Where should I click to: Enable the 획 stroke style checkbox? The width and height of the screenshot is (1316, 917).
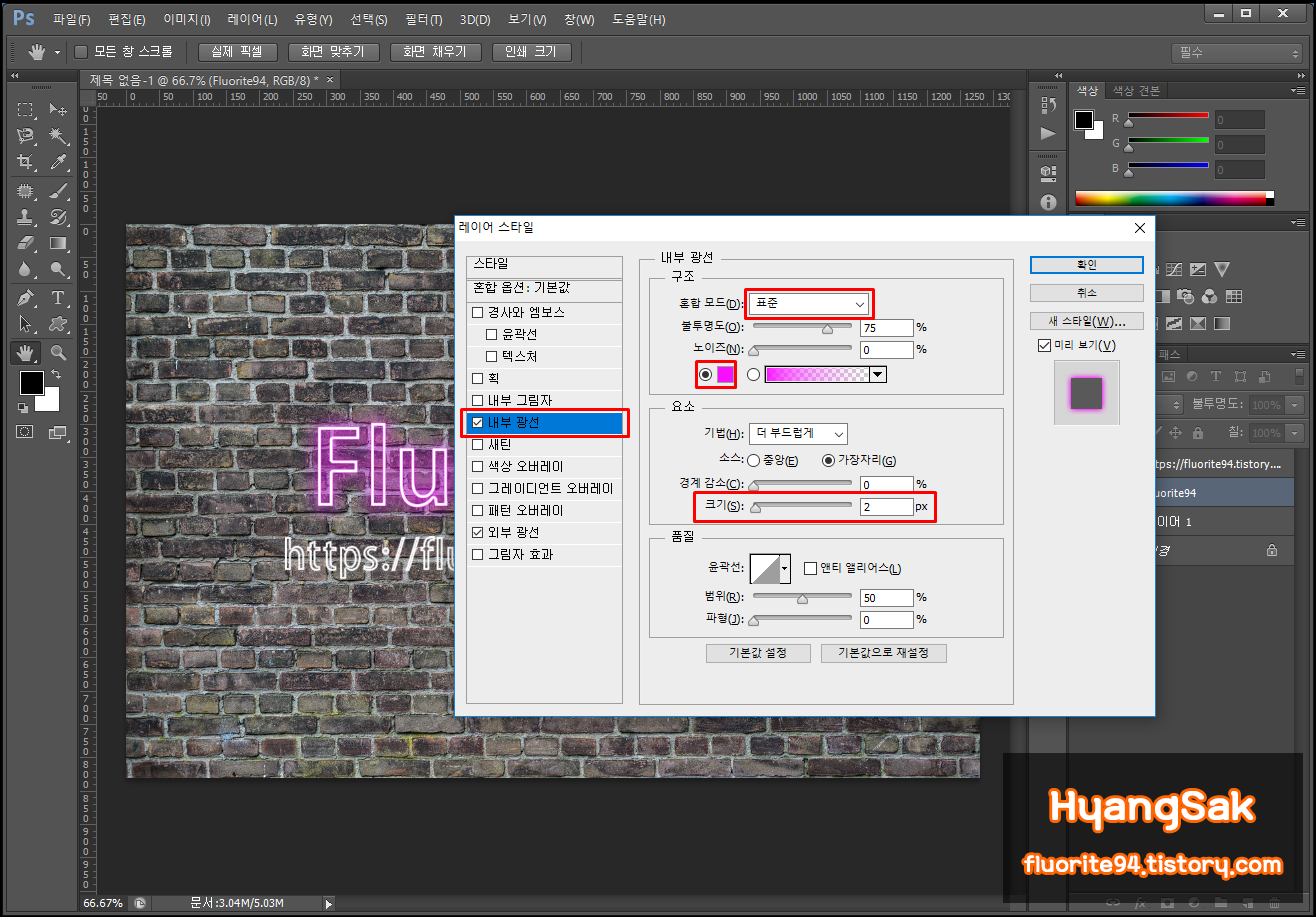(x=478, y=378)
